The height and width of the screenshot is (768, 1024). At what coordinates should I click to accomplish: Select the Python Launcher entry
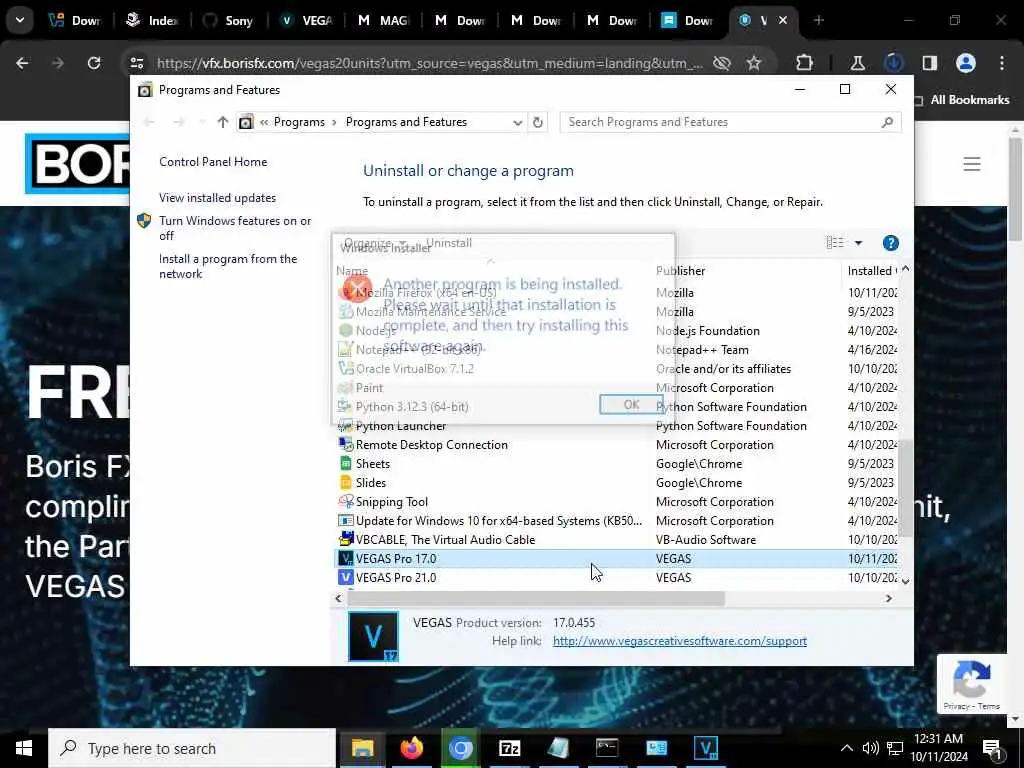[x=401, y=426]
